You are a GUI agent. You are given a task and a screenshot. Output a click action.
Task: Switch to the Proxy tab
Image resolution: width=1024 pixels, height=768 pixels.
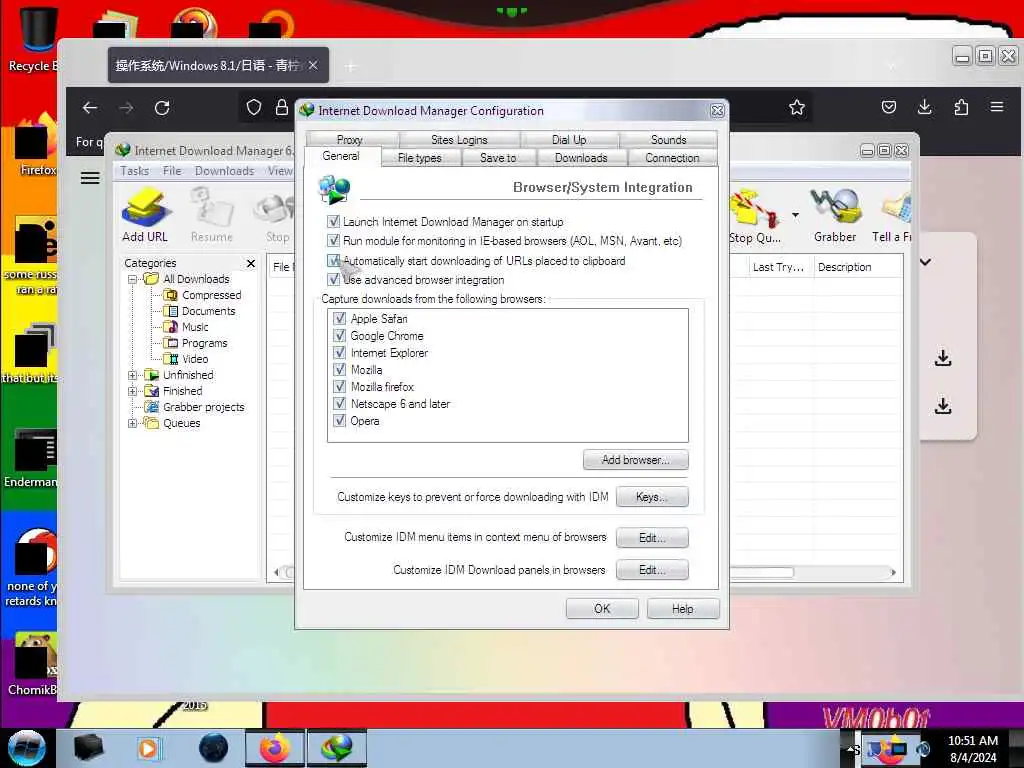349,139
